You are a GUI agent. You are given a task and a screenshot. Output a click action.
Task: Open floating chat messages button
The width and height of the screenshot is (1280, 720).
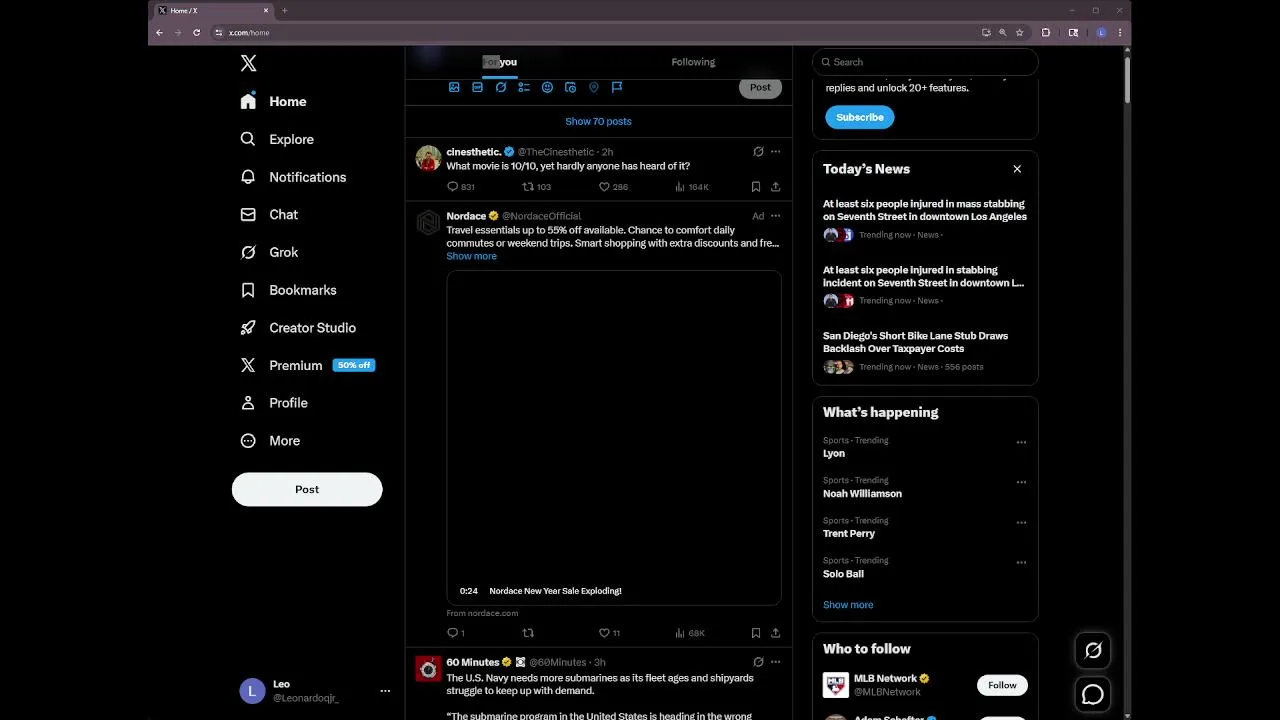tap(1093, 694)
